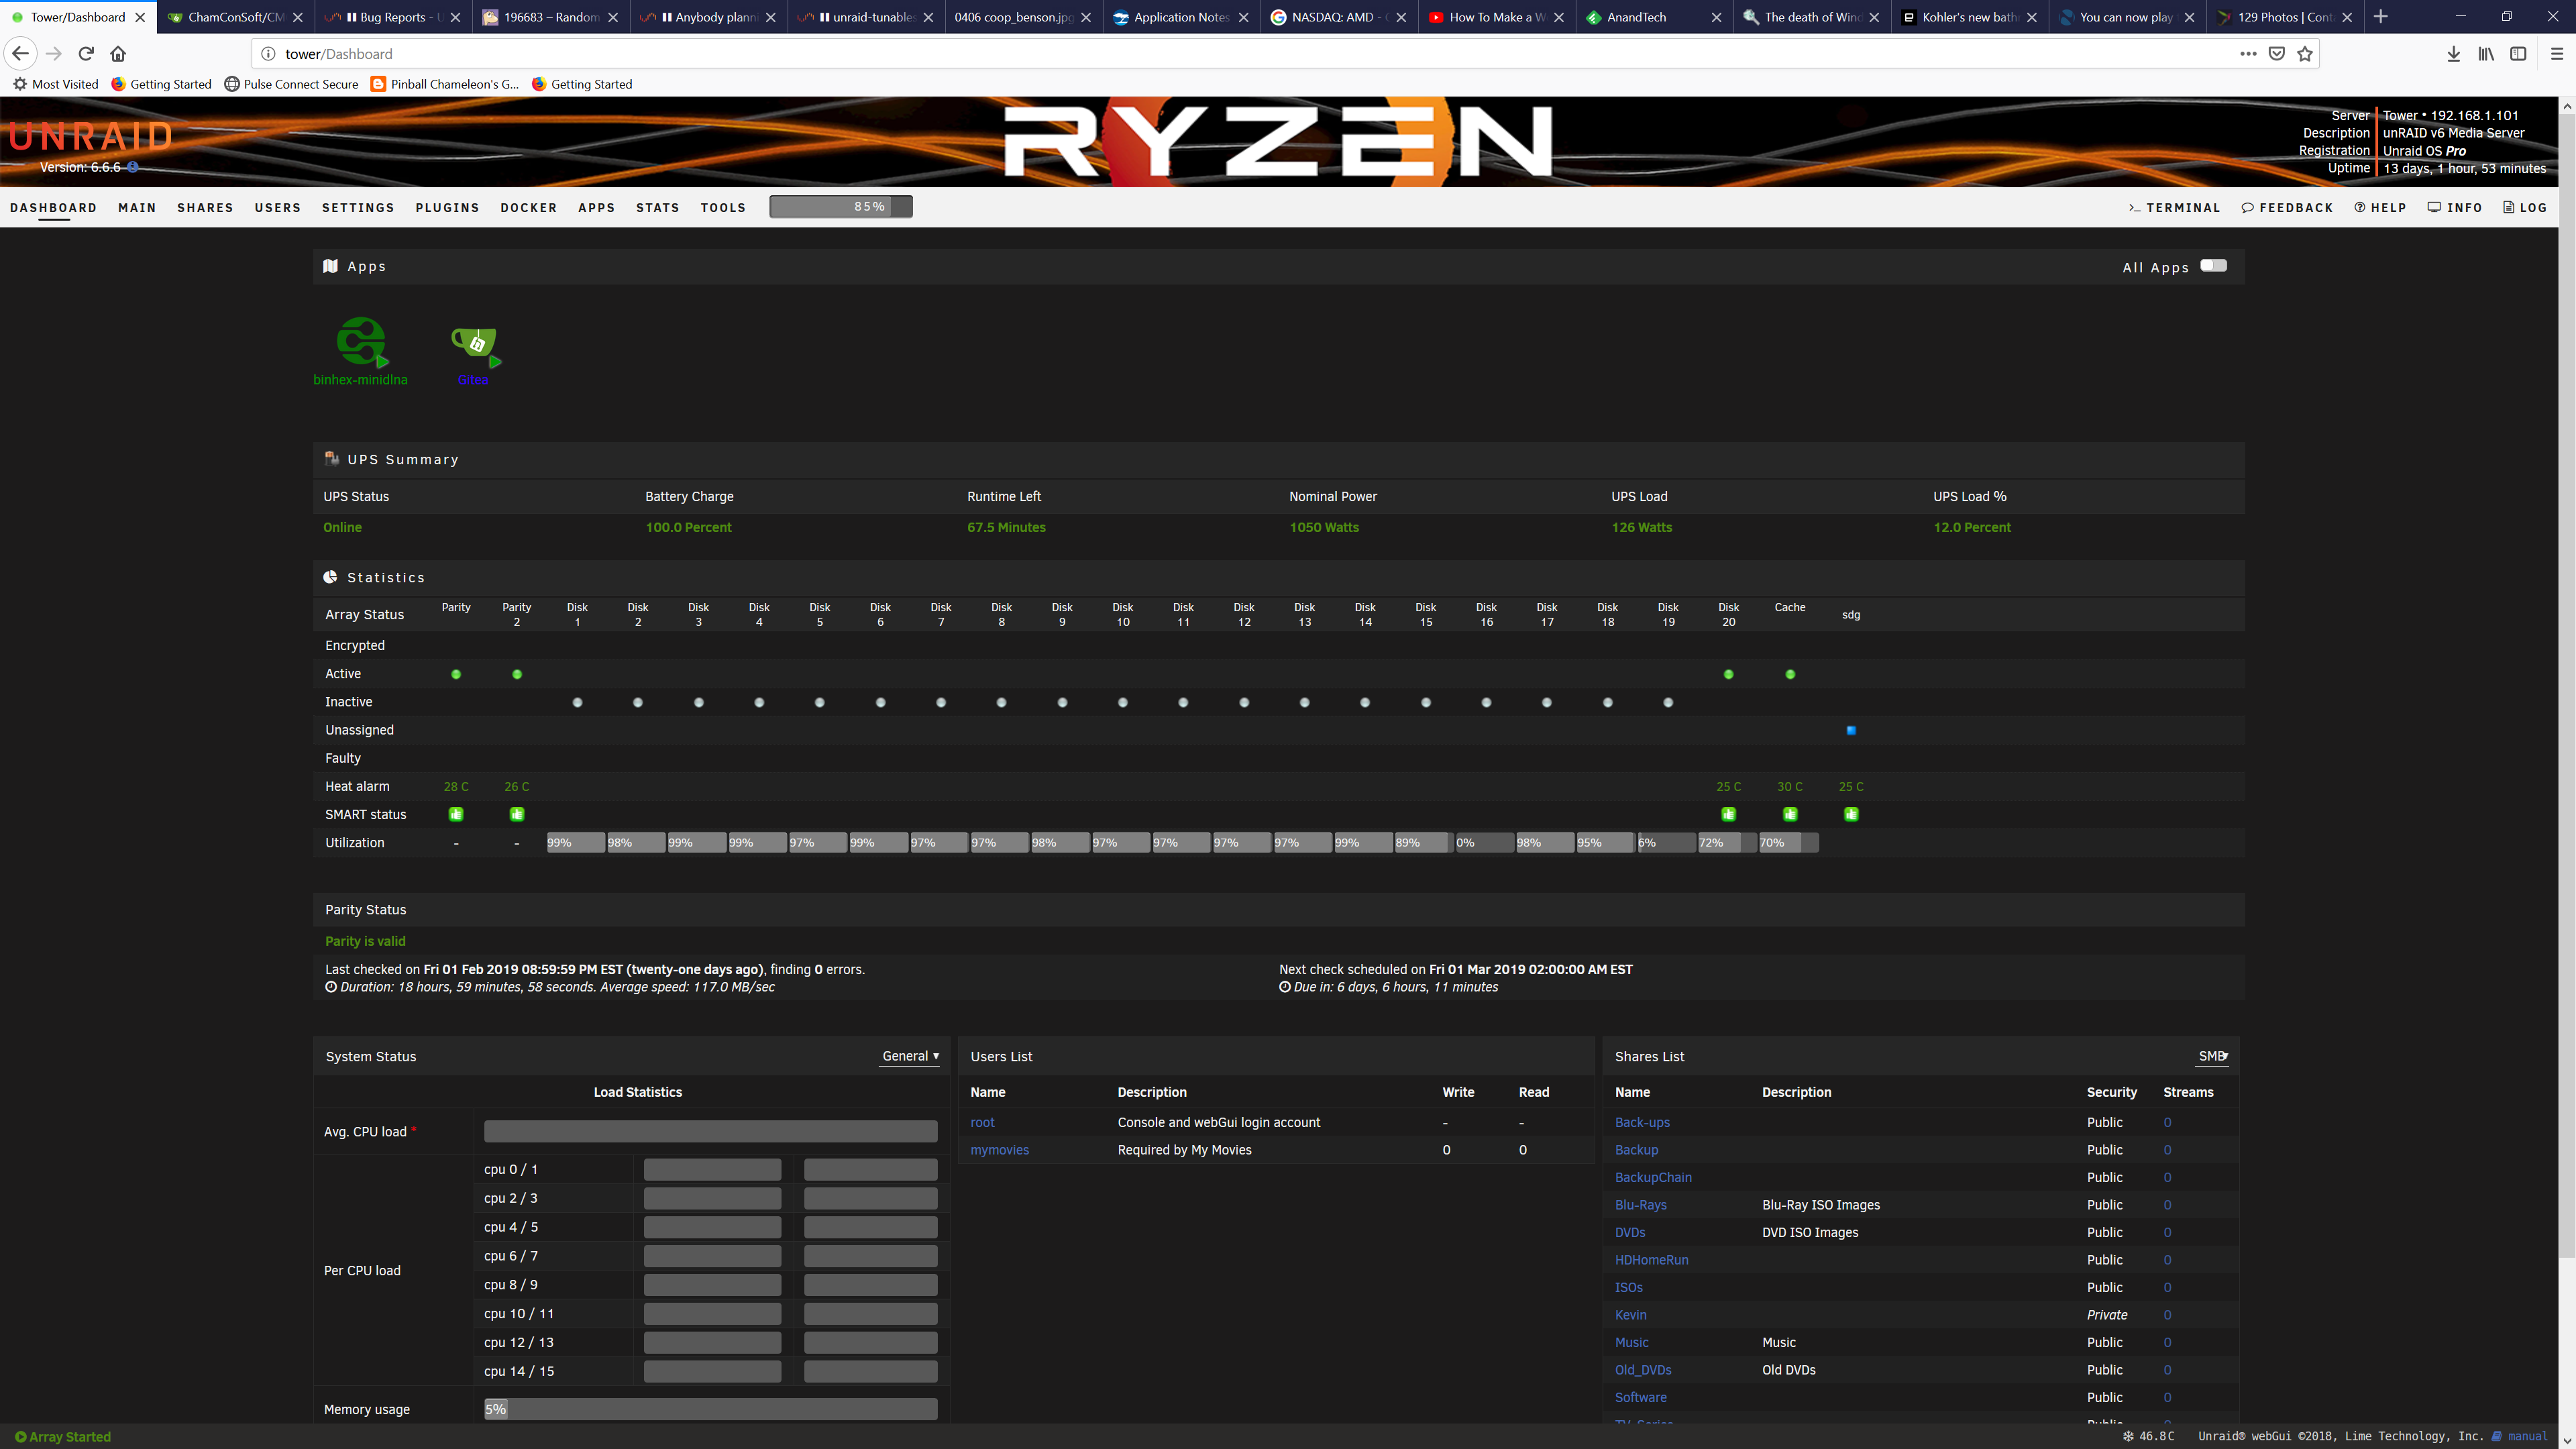Click the Firefox home button
The image size is (2576, 1449).
pyautogui.click(x=118, y=54)
